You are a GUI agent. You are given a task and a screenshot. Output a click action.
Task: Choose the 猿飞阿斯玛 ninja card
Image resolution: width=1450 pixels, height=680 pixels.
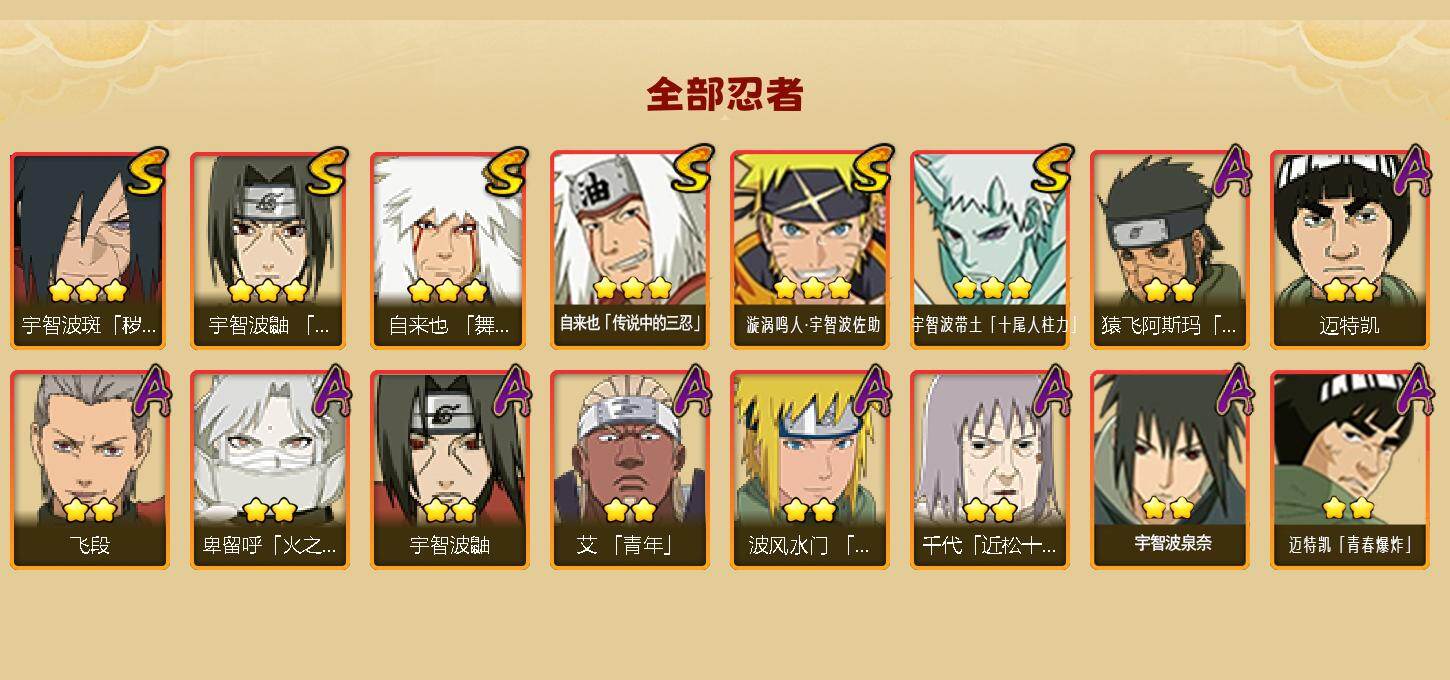(1170, 250)
